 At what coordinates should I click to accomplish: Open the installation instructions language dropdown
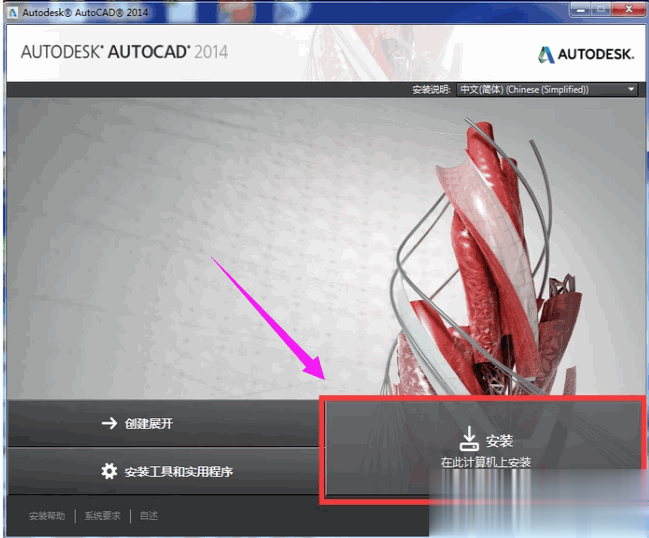(546, 90)
